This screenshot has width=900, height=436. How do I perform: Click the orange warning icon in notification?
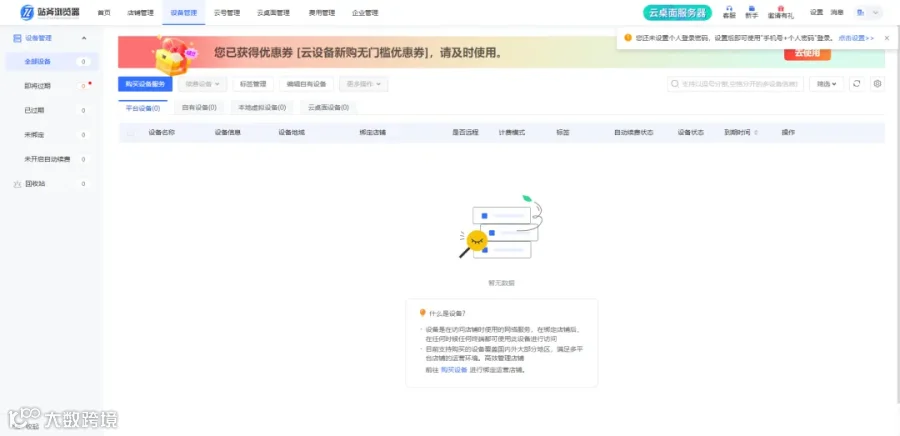[628, 38]
